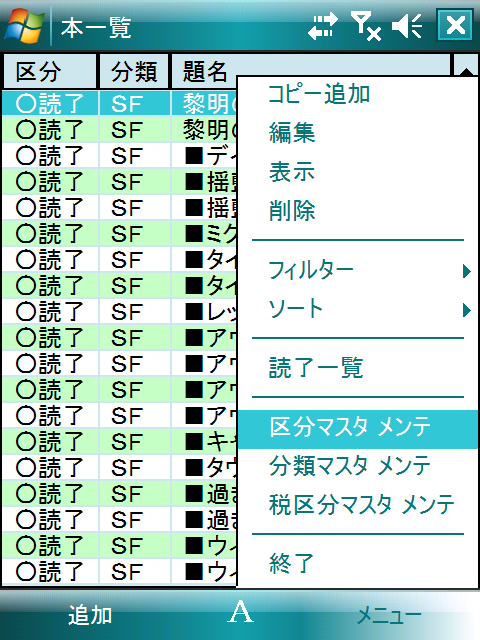Tap the connectivity arrows status icon
480x640 pixels.
323,26
